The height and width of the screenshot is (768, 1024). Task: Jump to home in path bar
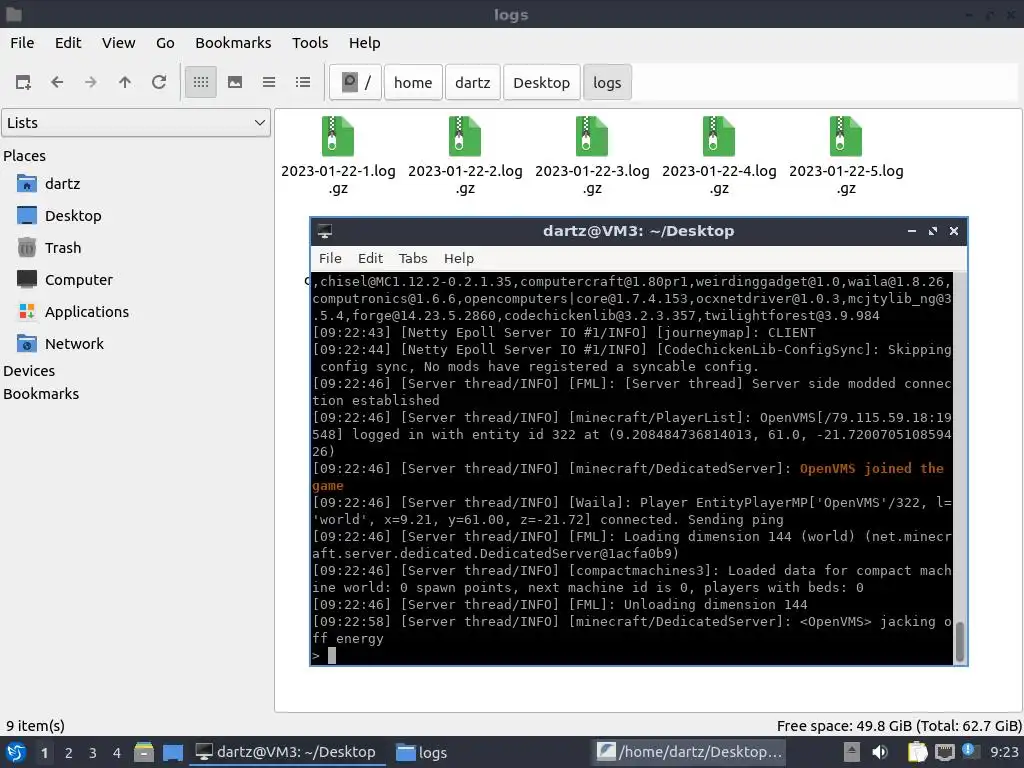point(413,82)
